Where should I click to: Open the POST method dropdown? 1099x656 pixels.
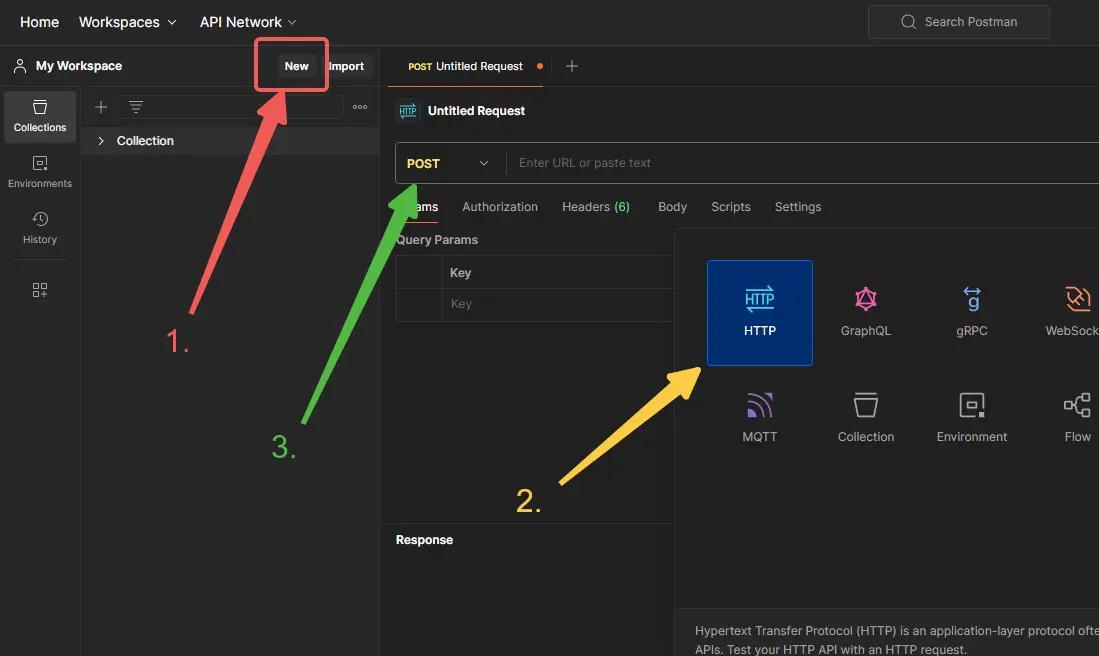click(x=449, y=163)
